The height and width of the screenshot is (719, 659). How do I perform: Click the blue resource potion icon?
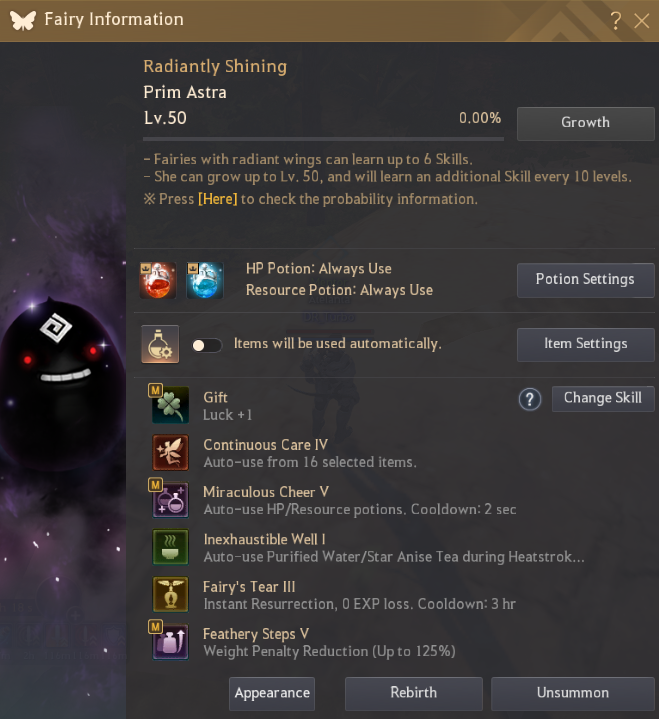click(x=205, y=280)
